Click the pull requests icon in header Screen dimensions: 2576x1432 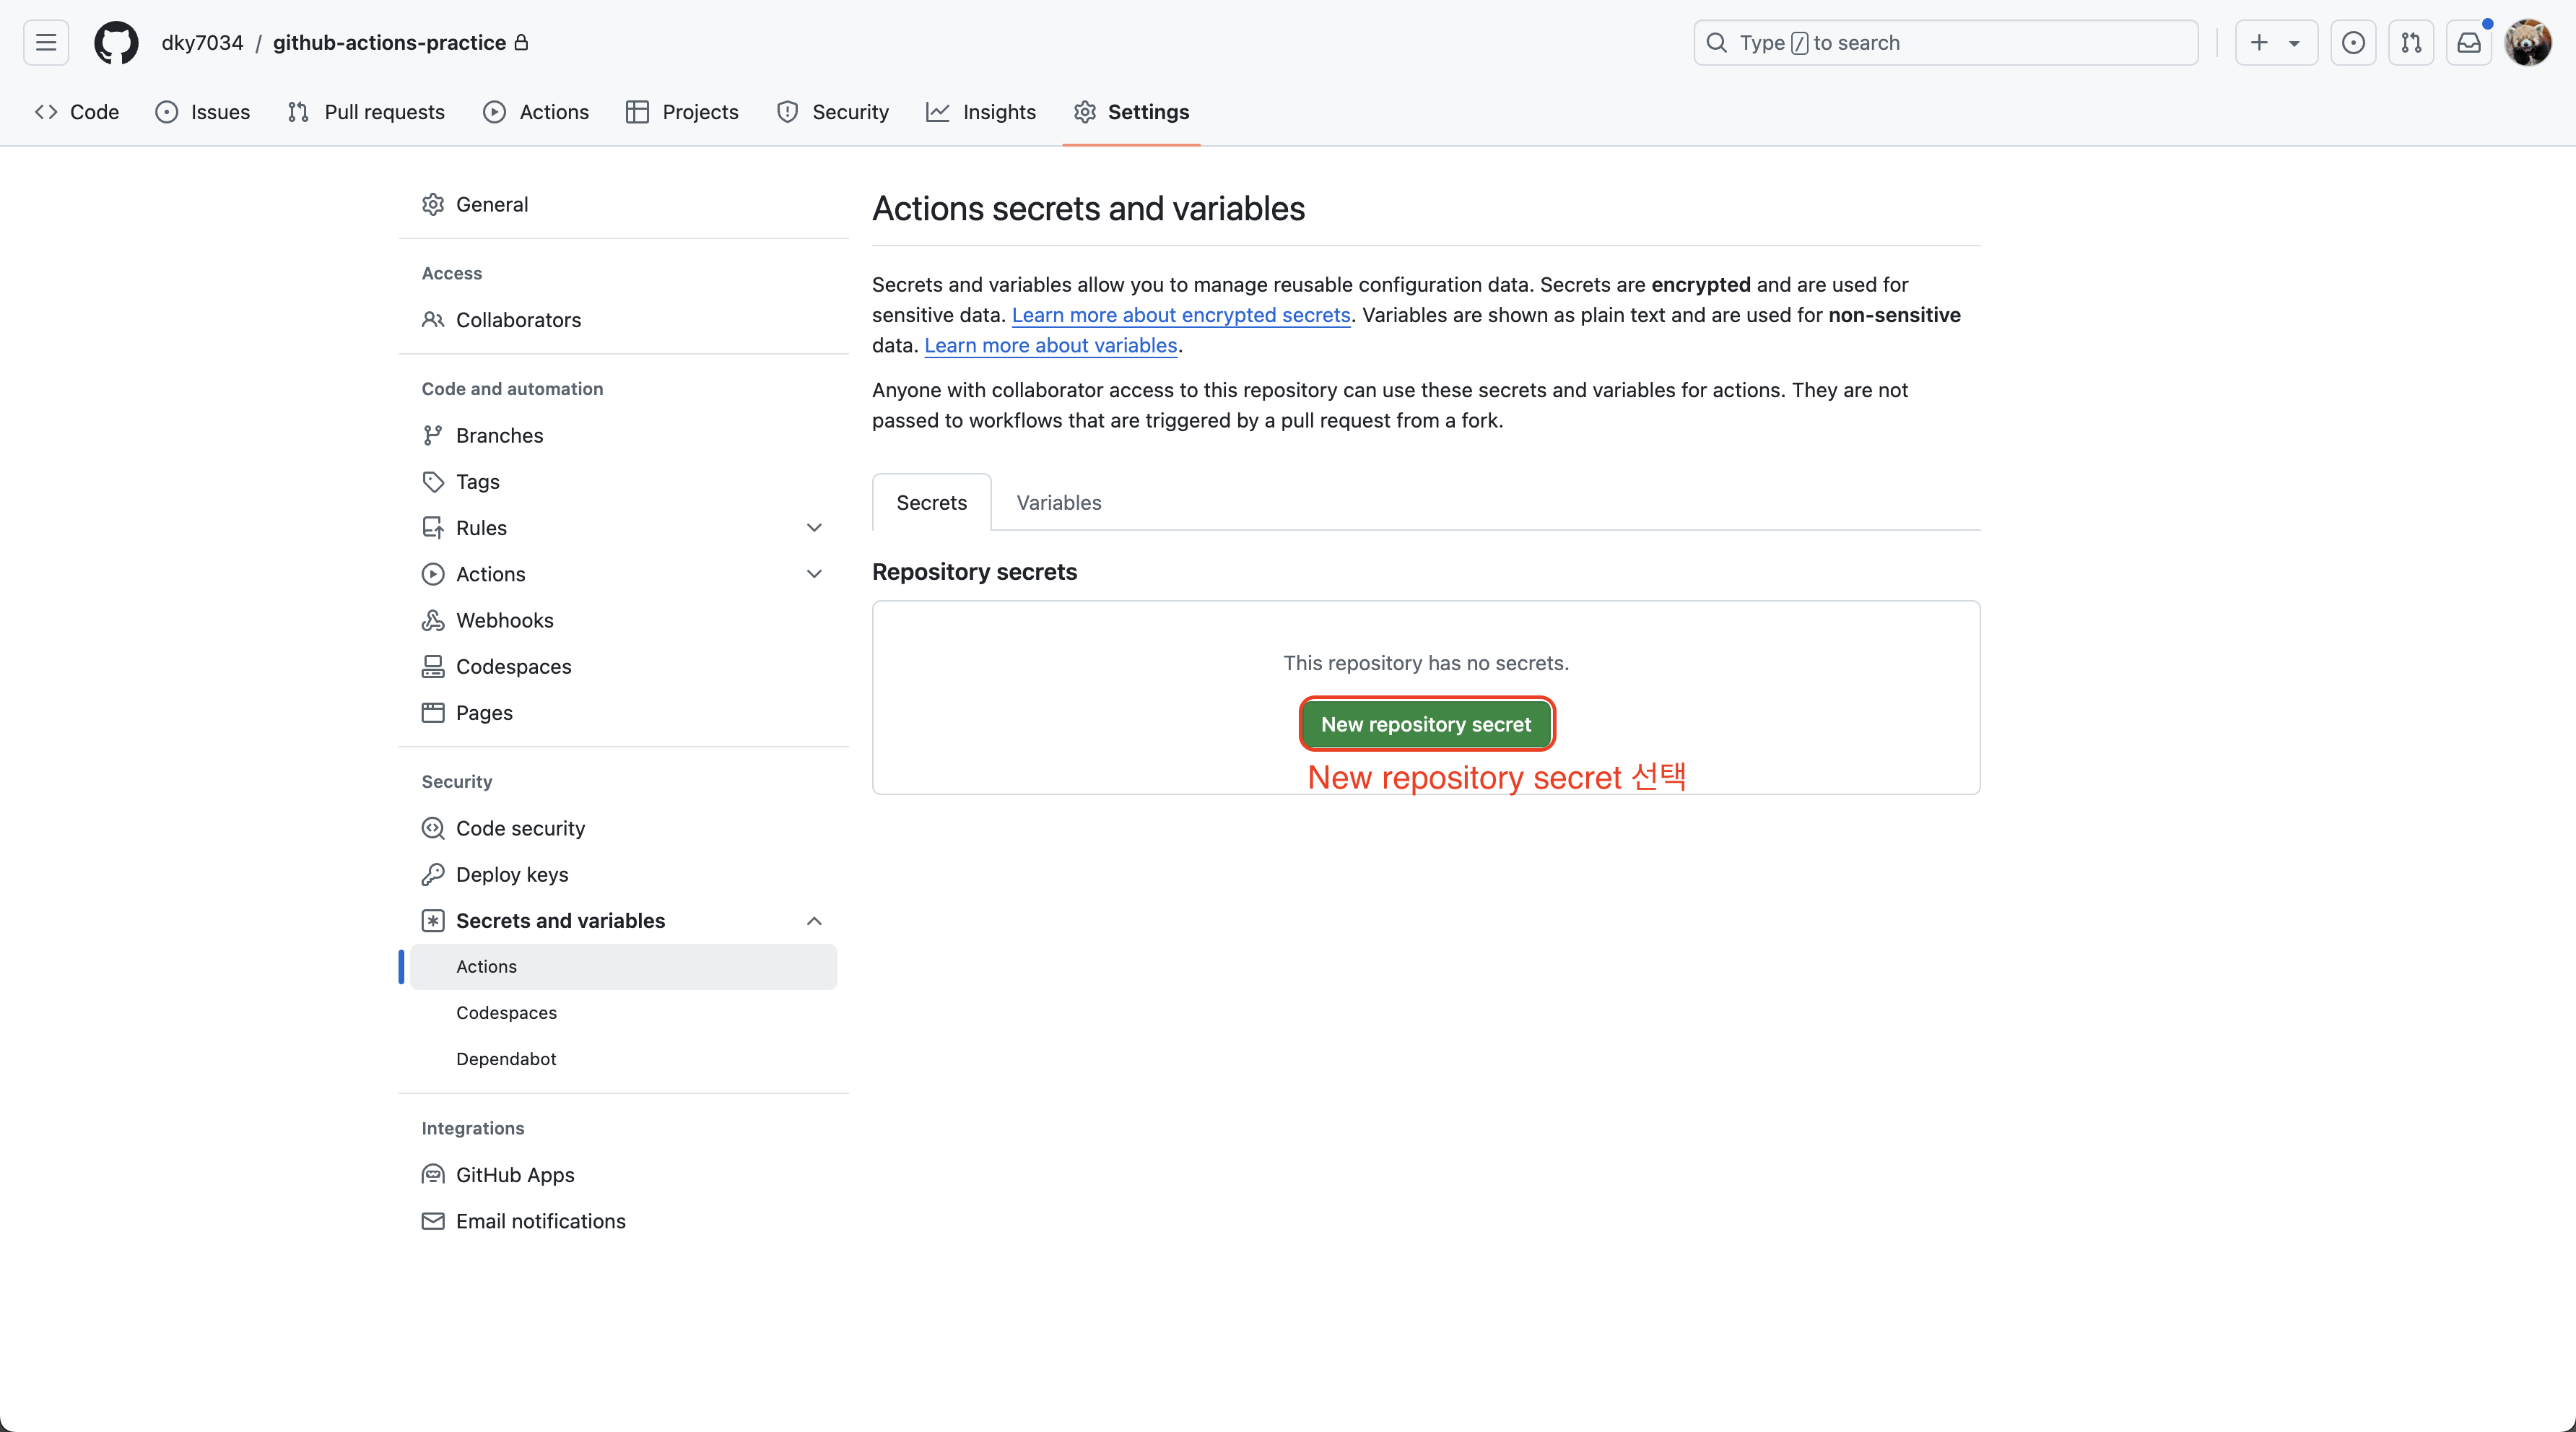point(2411,43)
